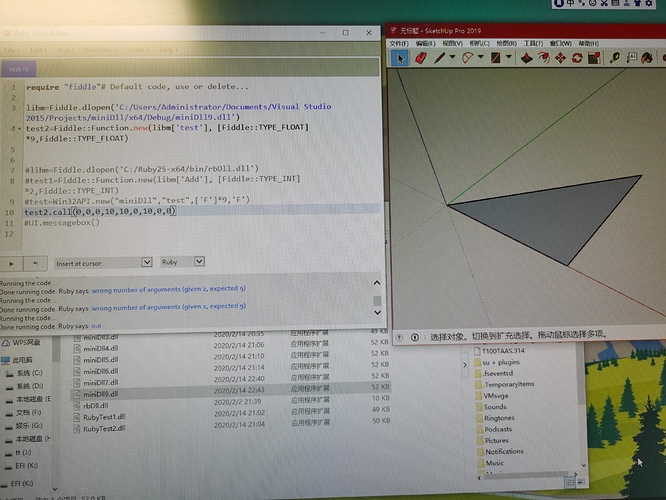Viewport: 666px width, 500px height.
Task: Activate the Push/Pull tool in SketchUp
Action: tap(527, 58)
